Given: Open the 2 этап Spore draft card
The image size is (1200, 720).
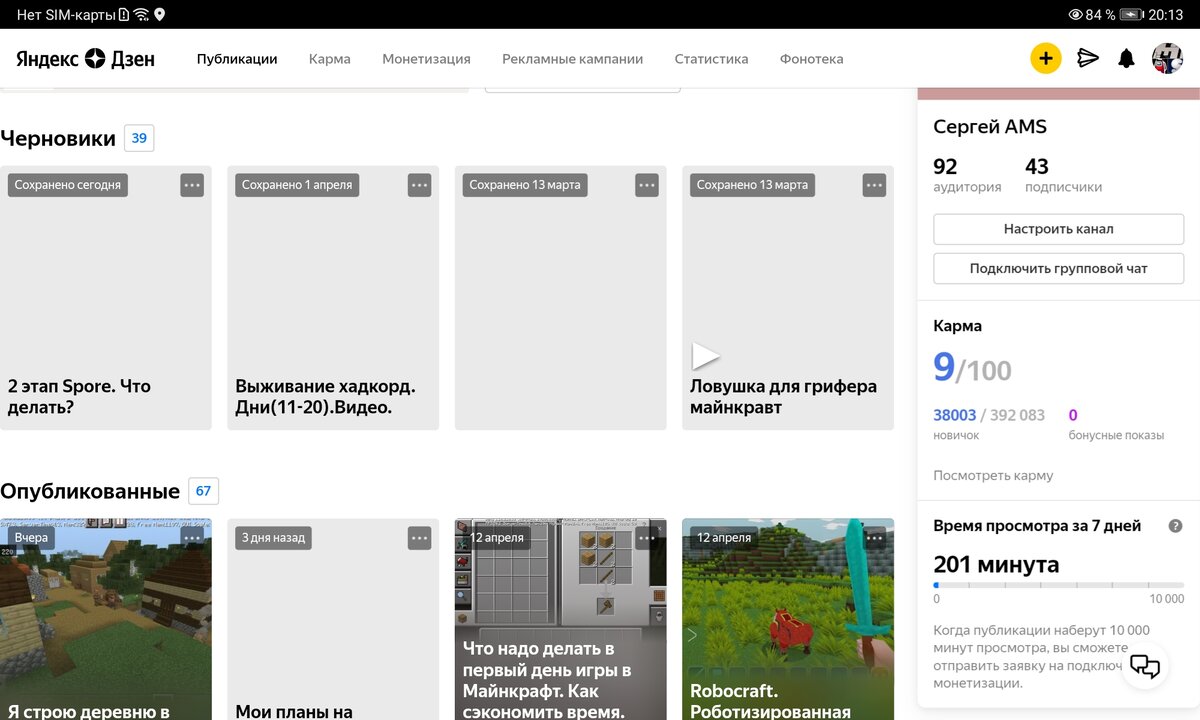Looking at the screenshot, I should [106, 298].
